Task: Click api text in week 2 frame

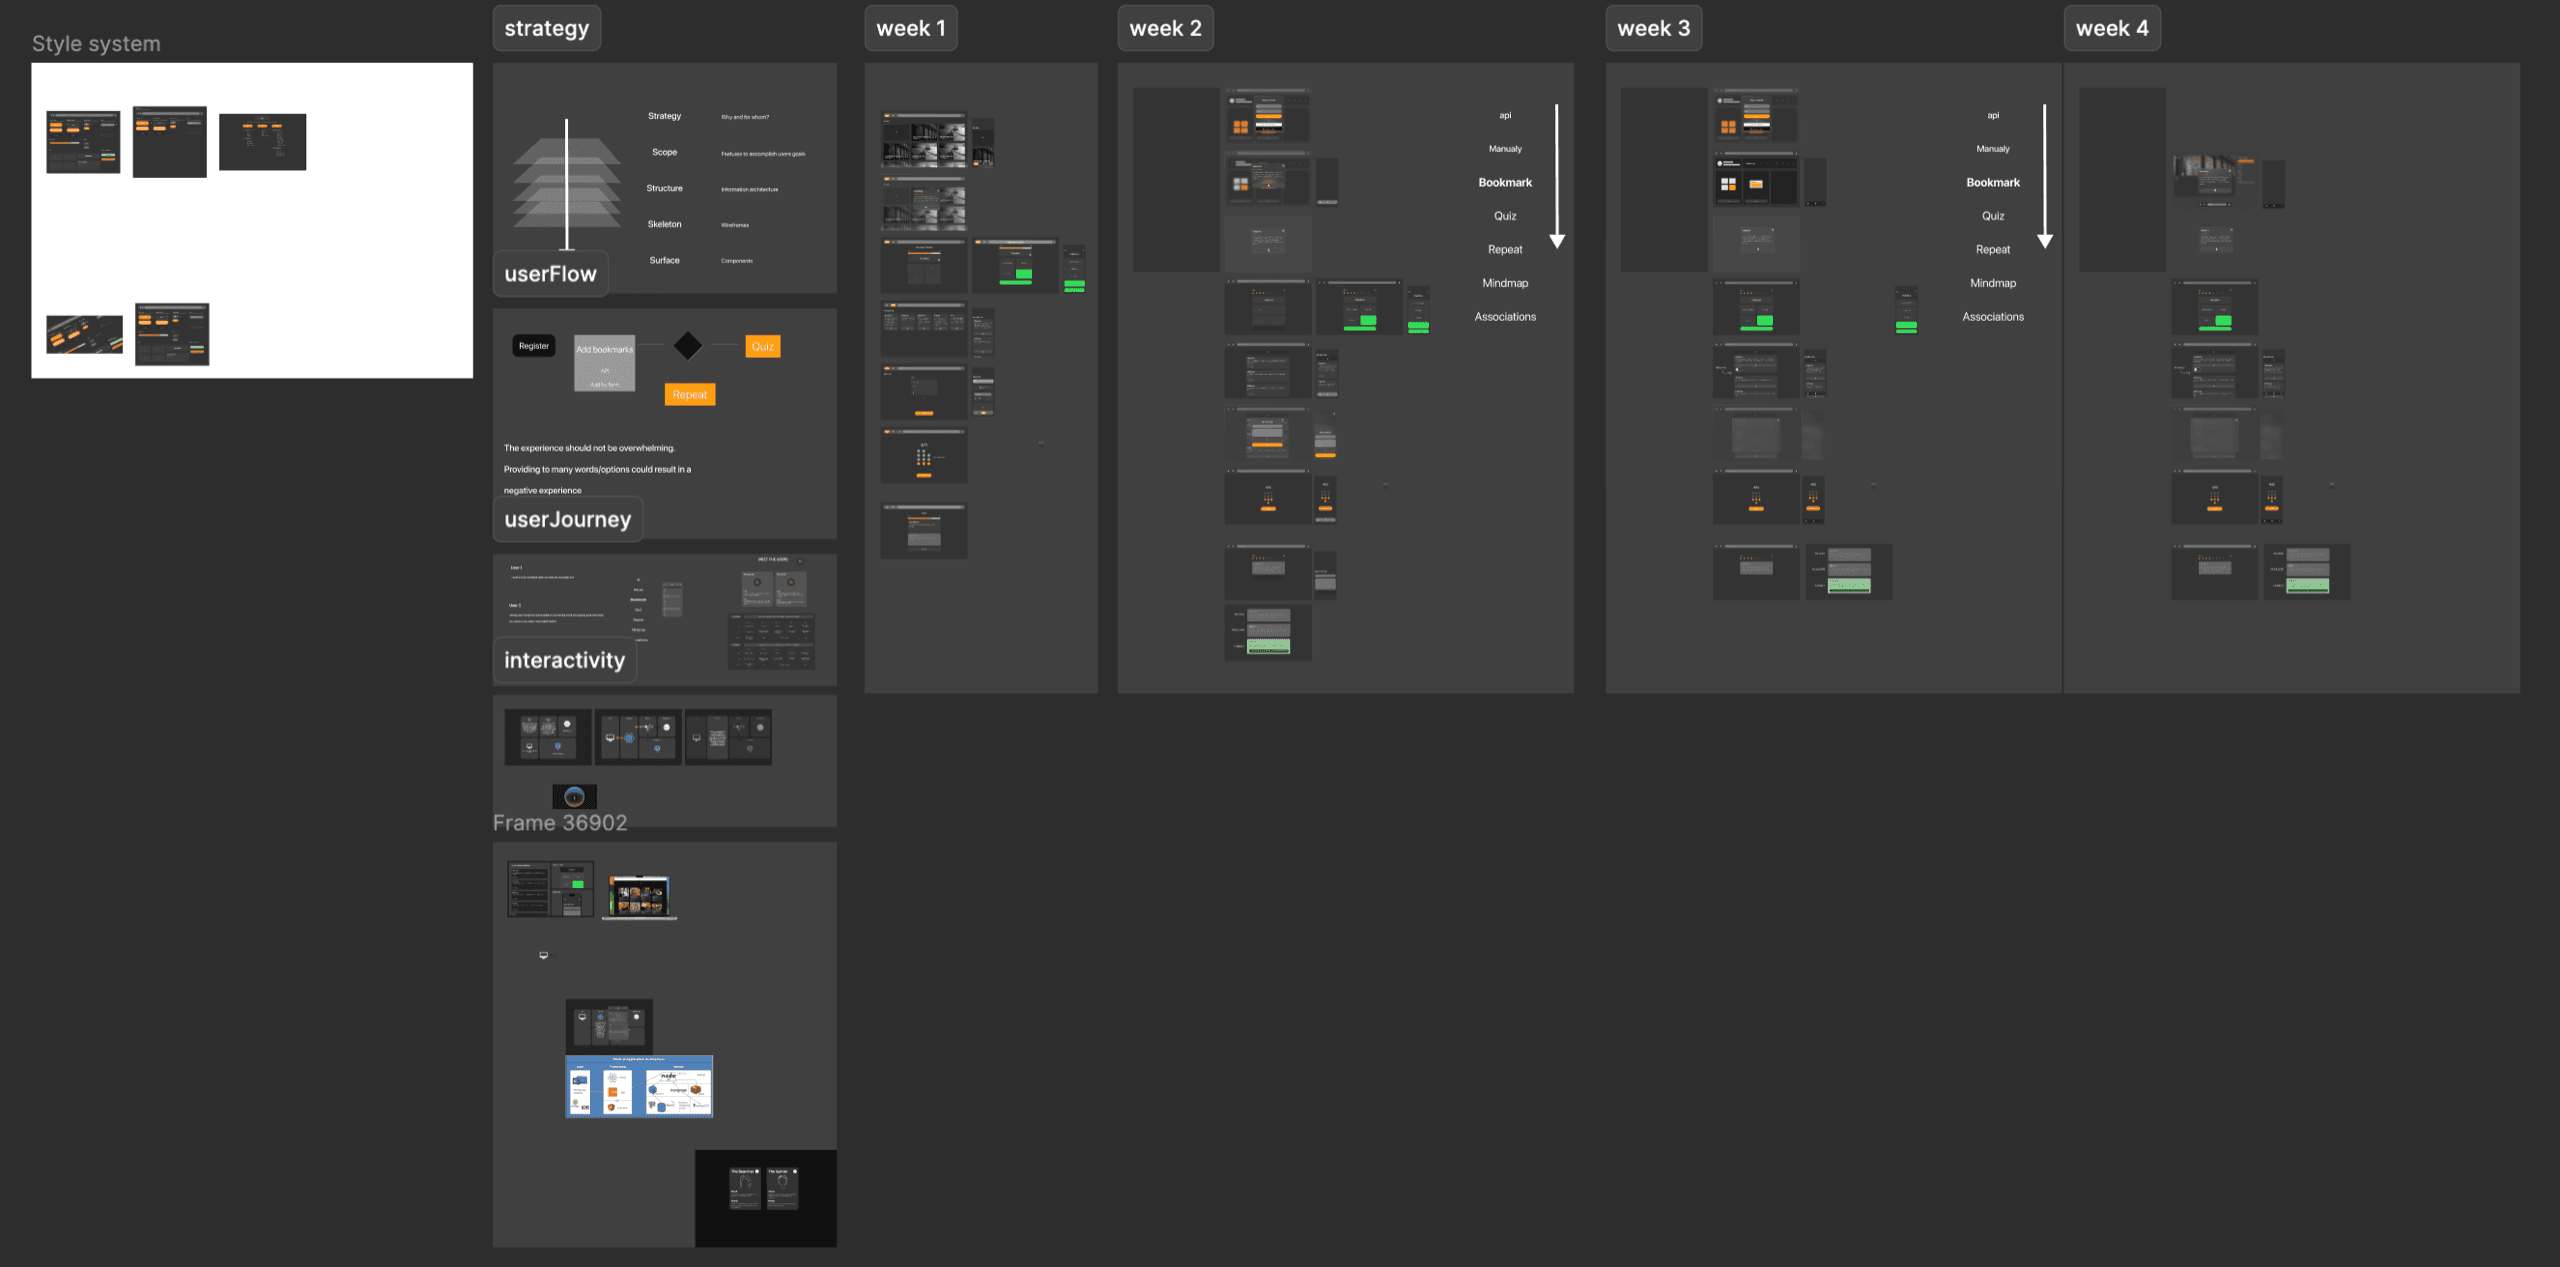Action: tap(1505, 116)
